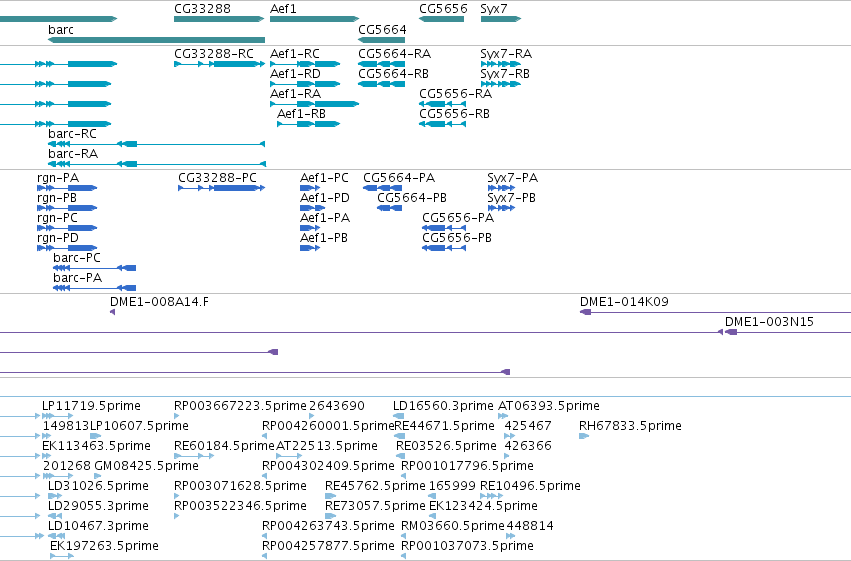Select EST LD31026.5prime
The image size is (851, 561).
(x=98, y=486)
